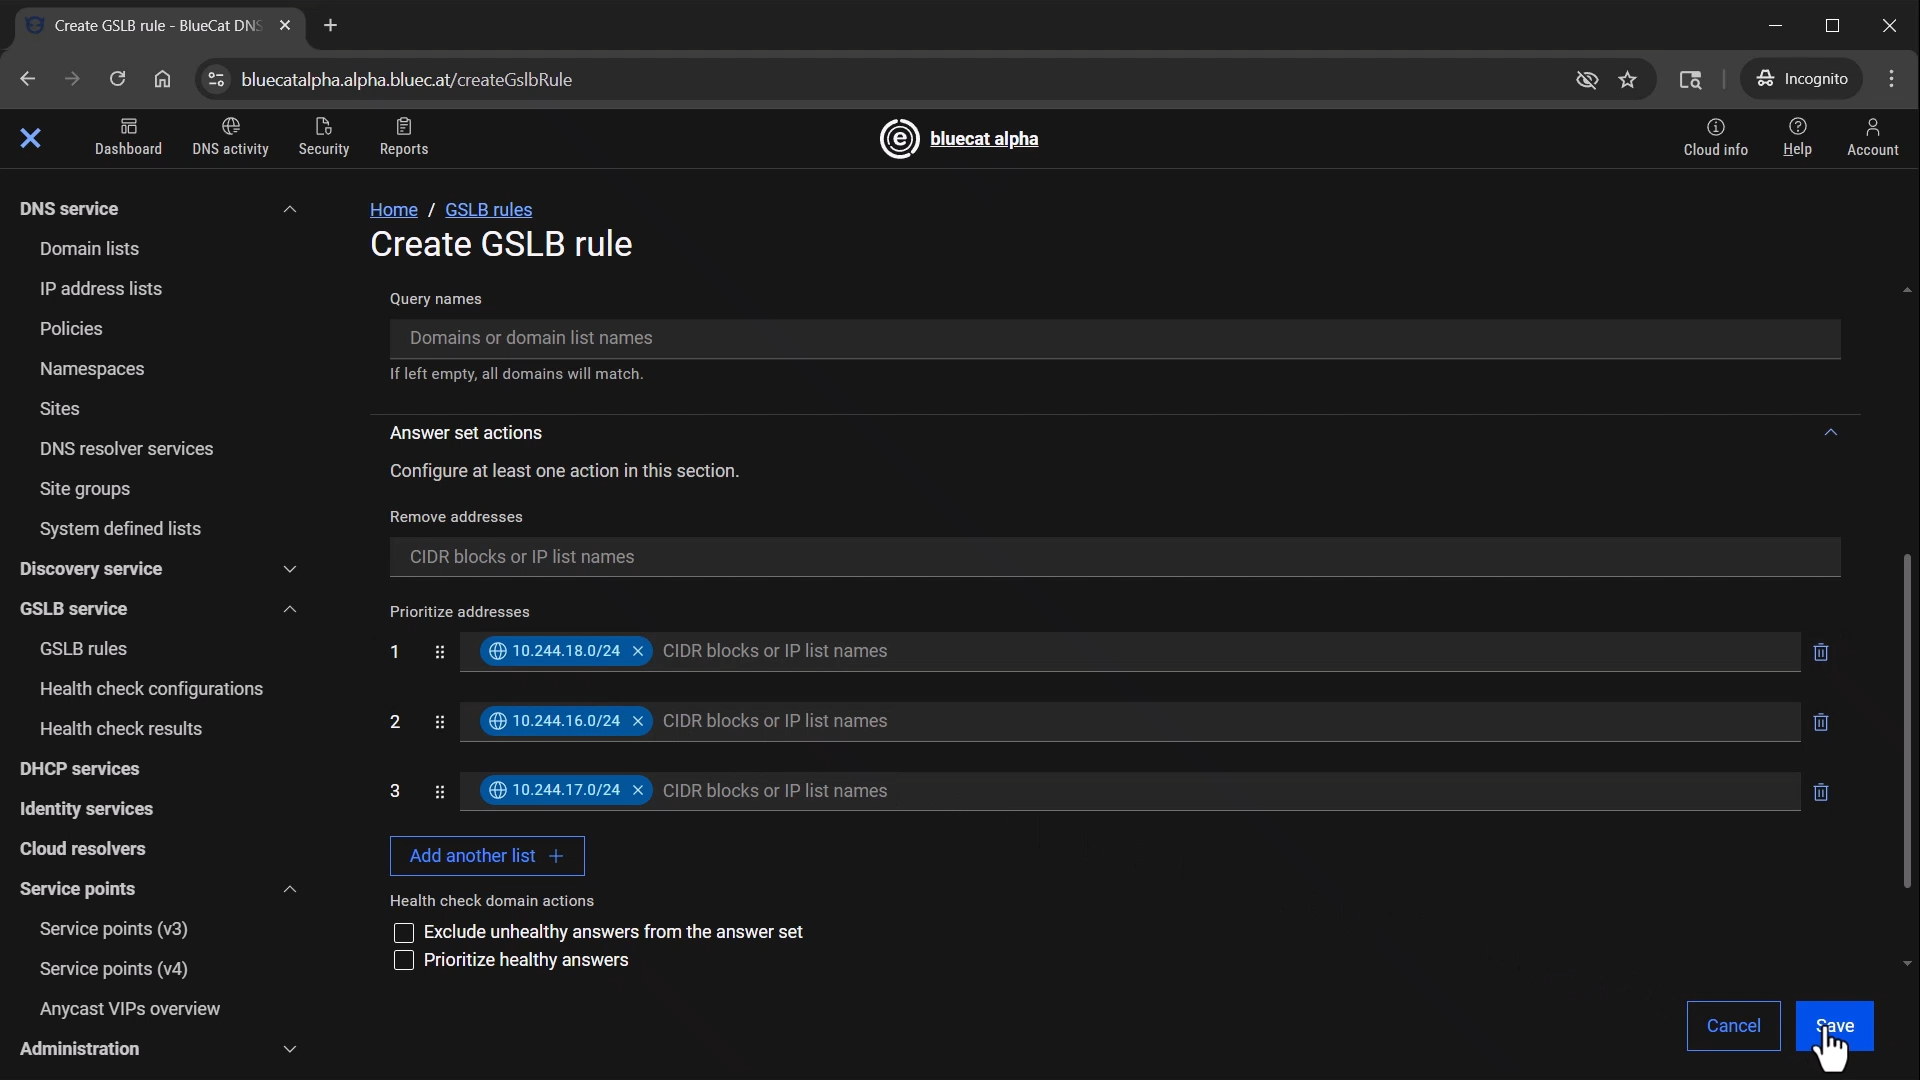
Task: Delete prioritize list row 2
Action: pyautogui.click(x=1820, y=722)
